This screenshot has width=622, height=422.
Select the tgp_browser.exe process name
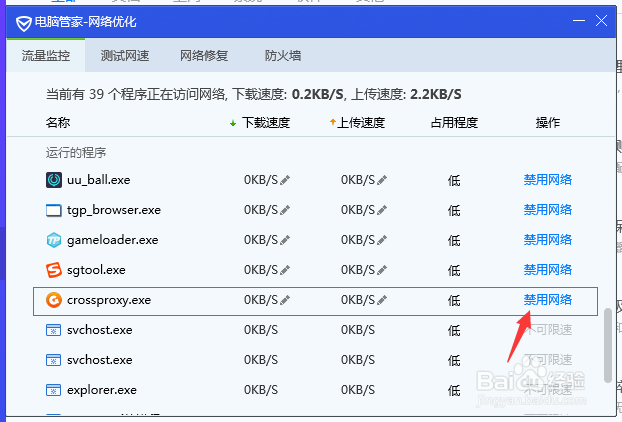114,210
